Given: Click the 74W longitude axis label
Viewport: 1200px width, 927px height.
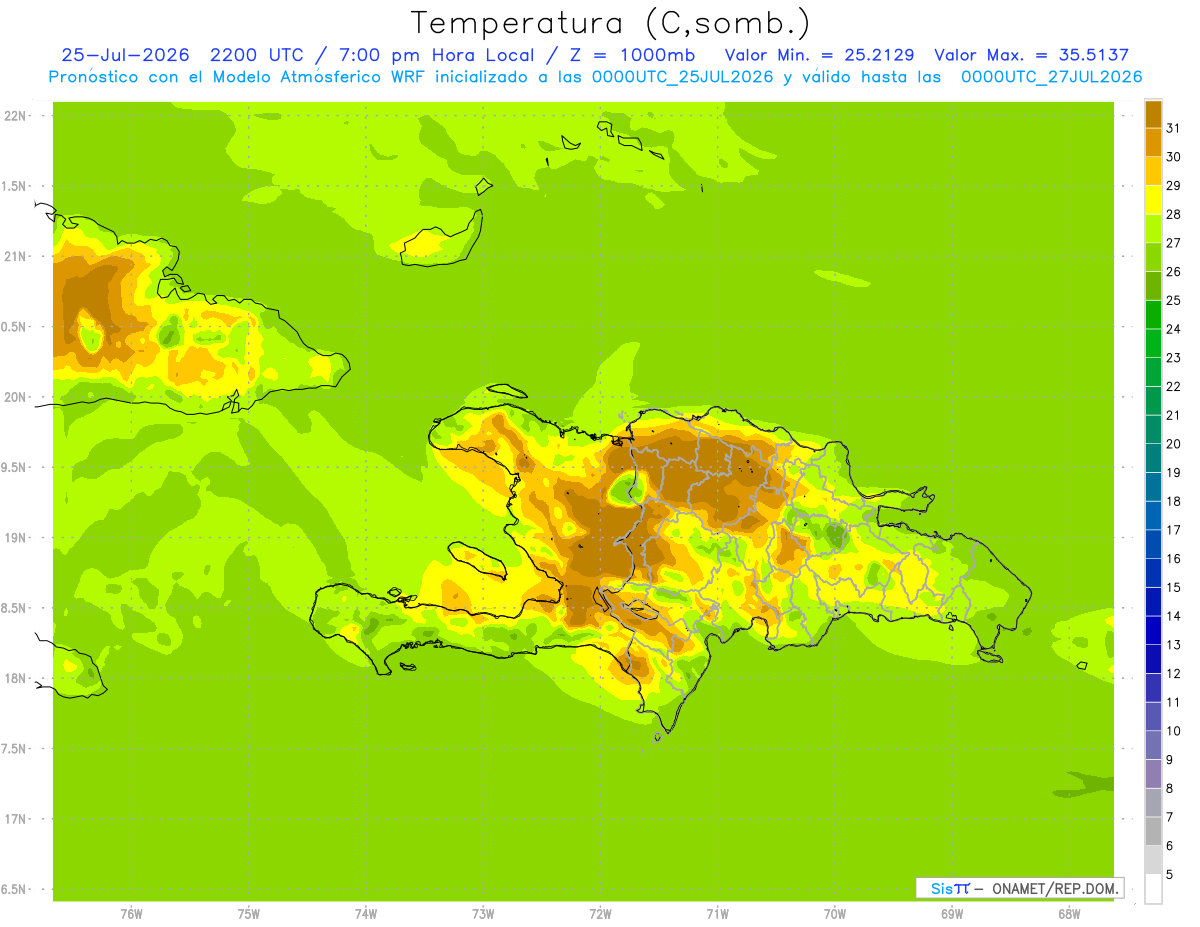Looking at the screenshot, I should tap(366, 913).
